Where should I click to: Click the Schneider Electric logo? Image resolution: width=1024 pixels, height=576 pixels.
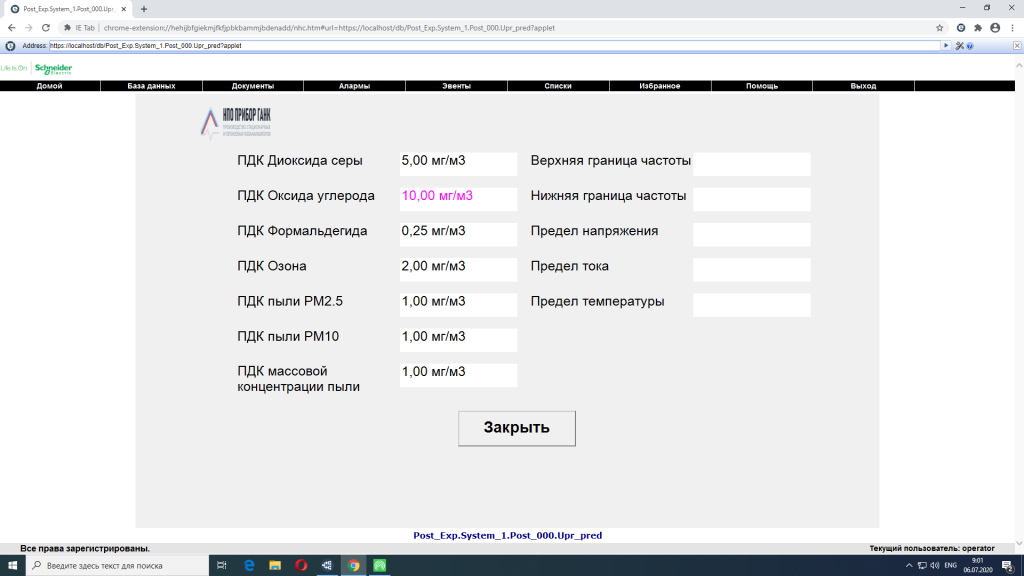click(x=52, y=68)
